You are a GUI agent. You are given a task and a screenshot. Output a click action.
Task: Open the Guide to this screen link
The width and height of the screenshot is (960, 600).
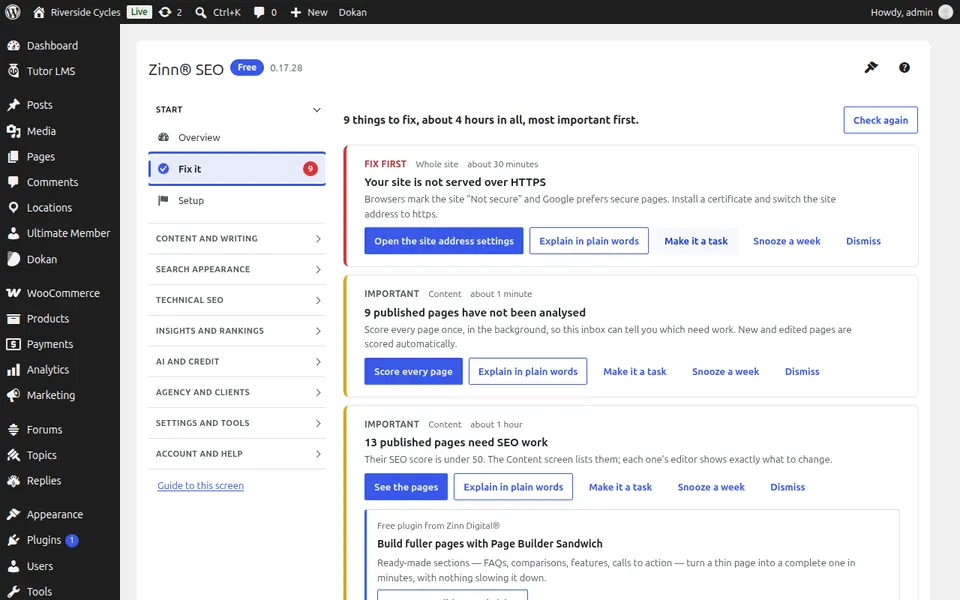(x=200, y=485)
